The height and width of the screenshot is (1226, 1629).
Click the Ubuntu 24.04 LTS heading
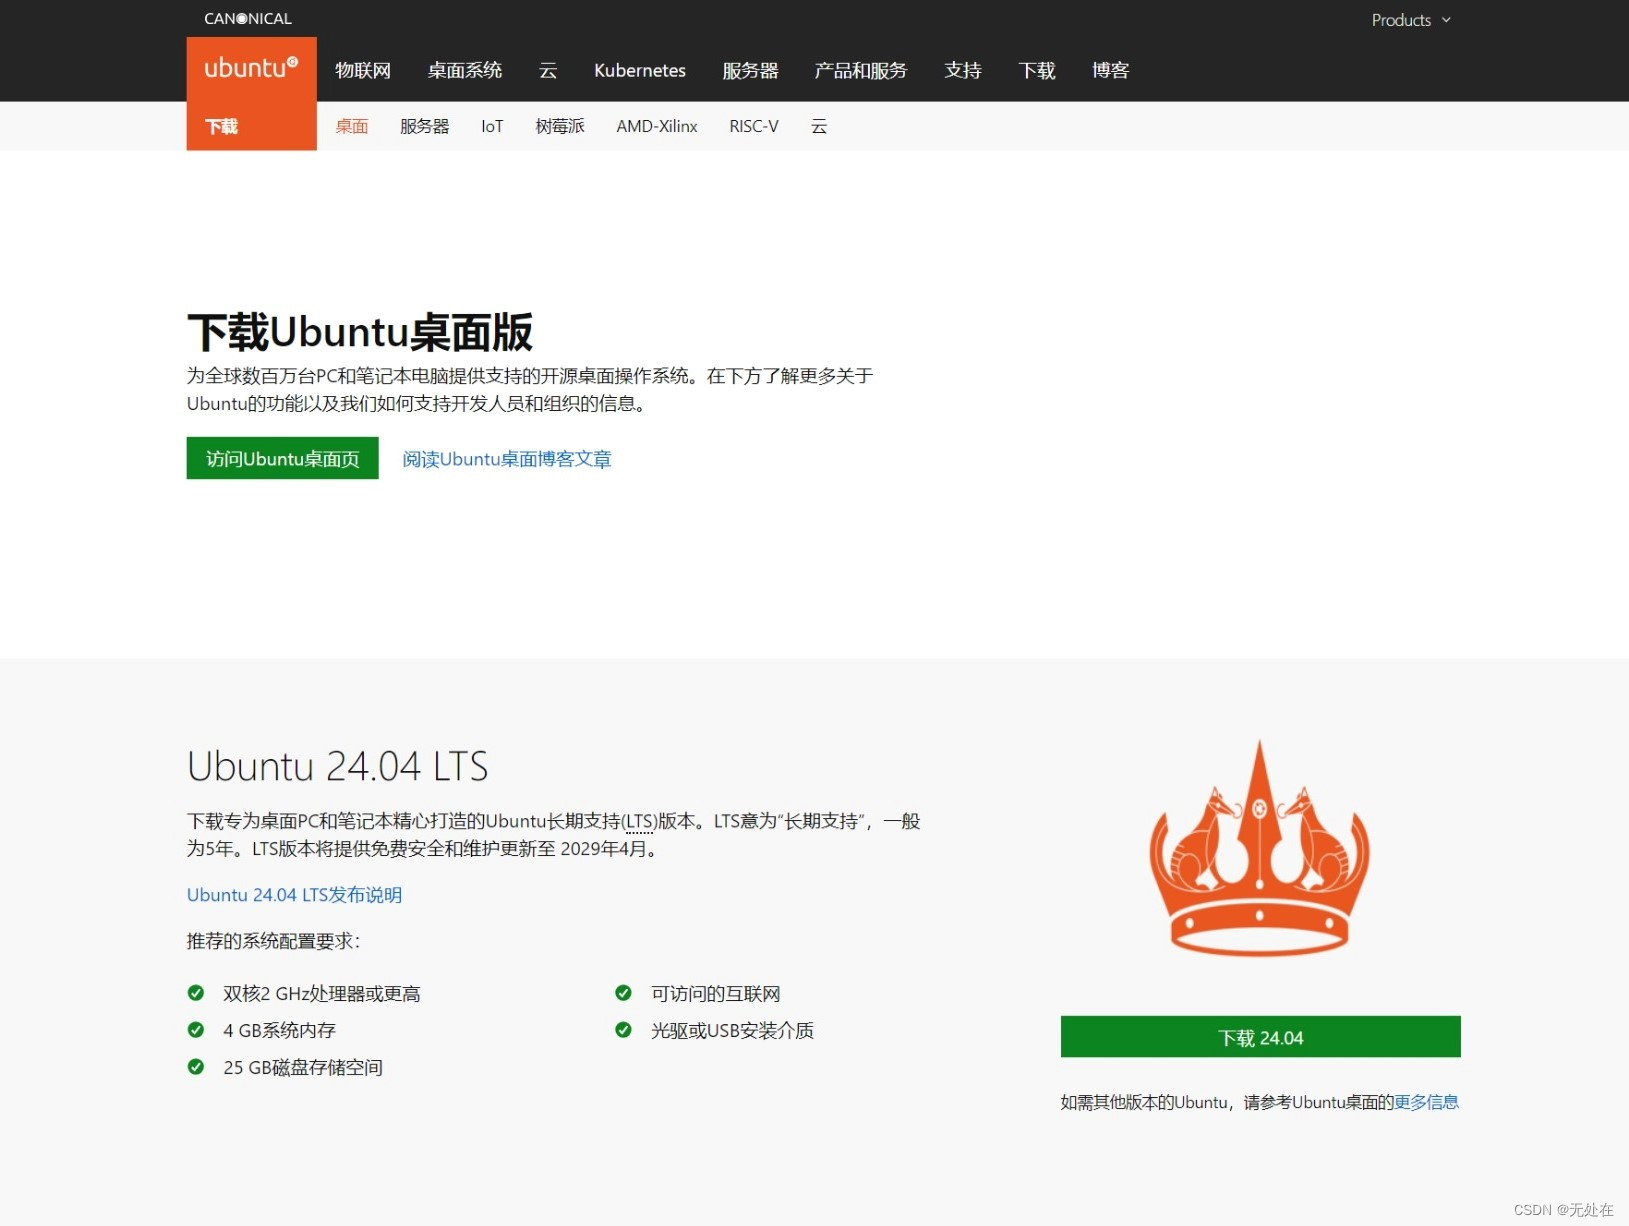tap(338, 766)
